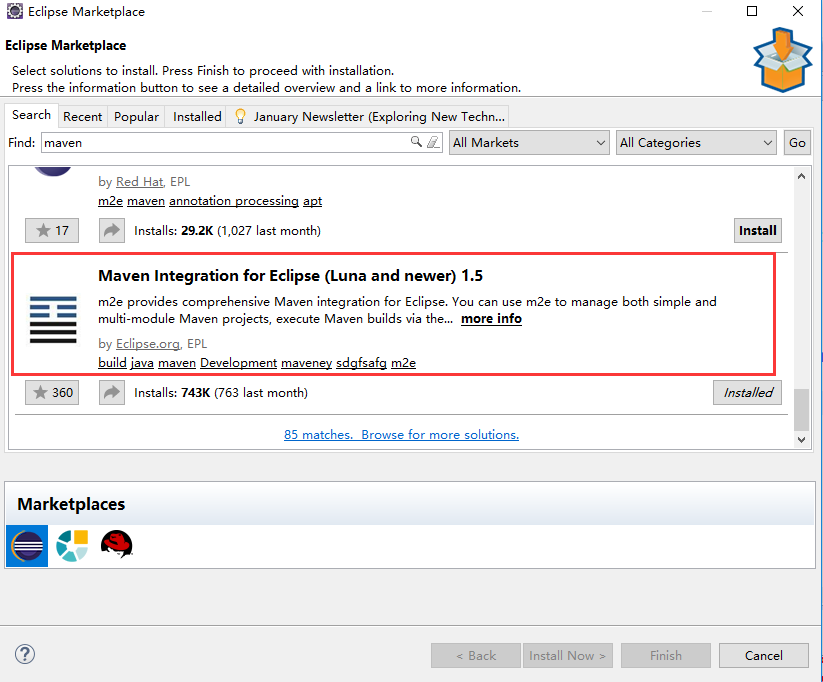Click the Eclipse Marketplace window title icon
823x682 pixels.
pyautogui.click(x=15, y=11)
